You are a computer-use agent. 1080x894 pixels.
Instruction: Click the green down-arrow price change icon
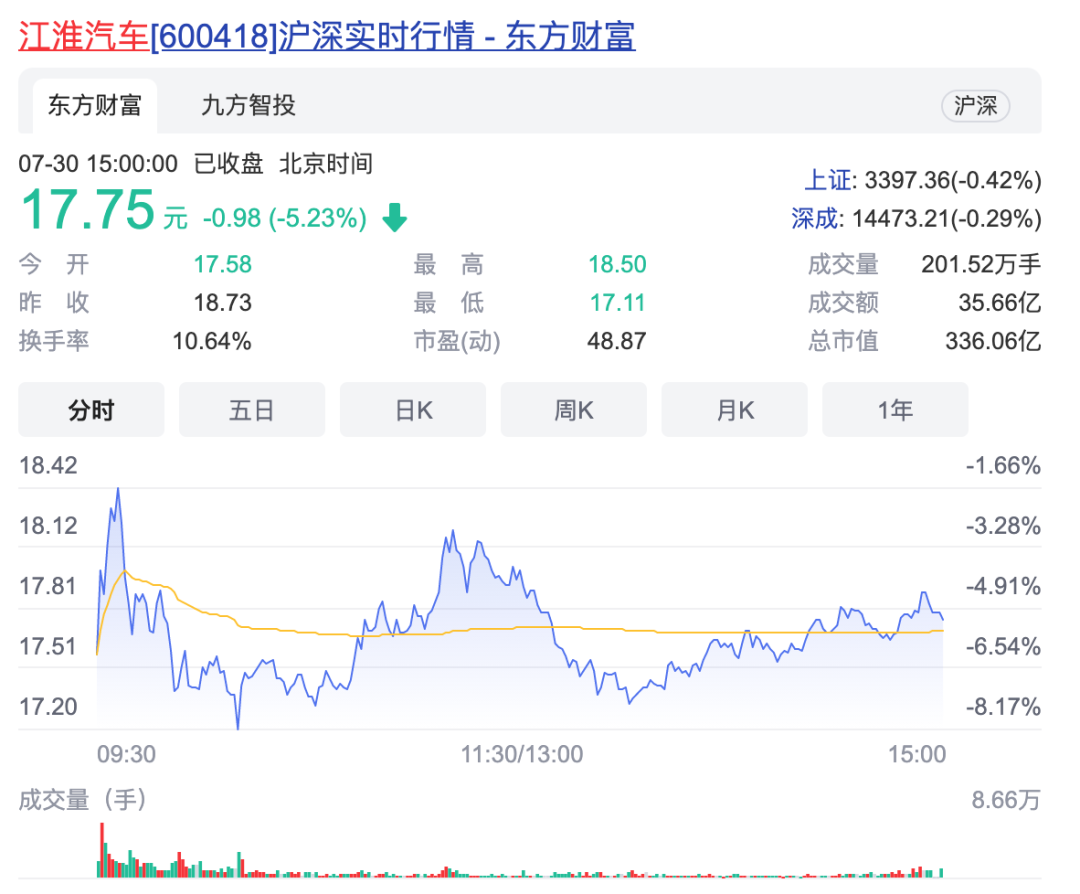coord(395,218)
